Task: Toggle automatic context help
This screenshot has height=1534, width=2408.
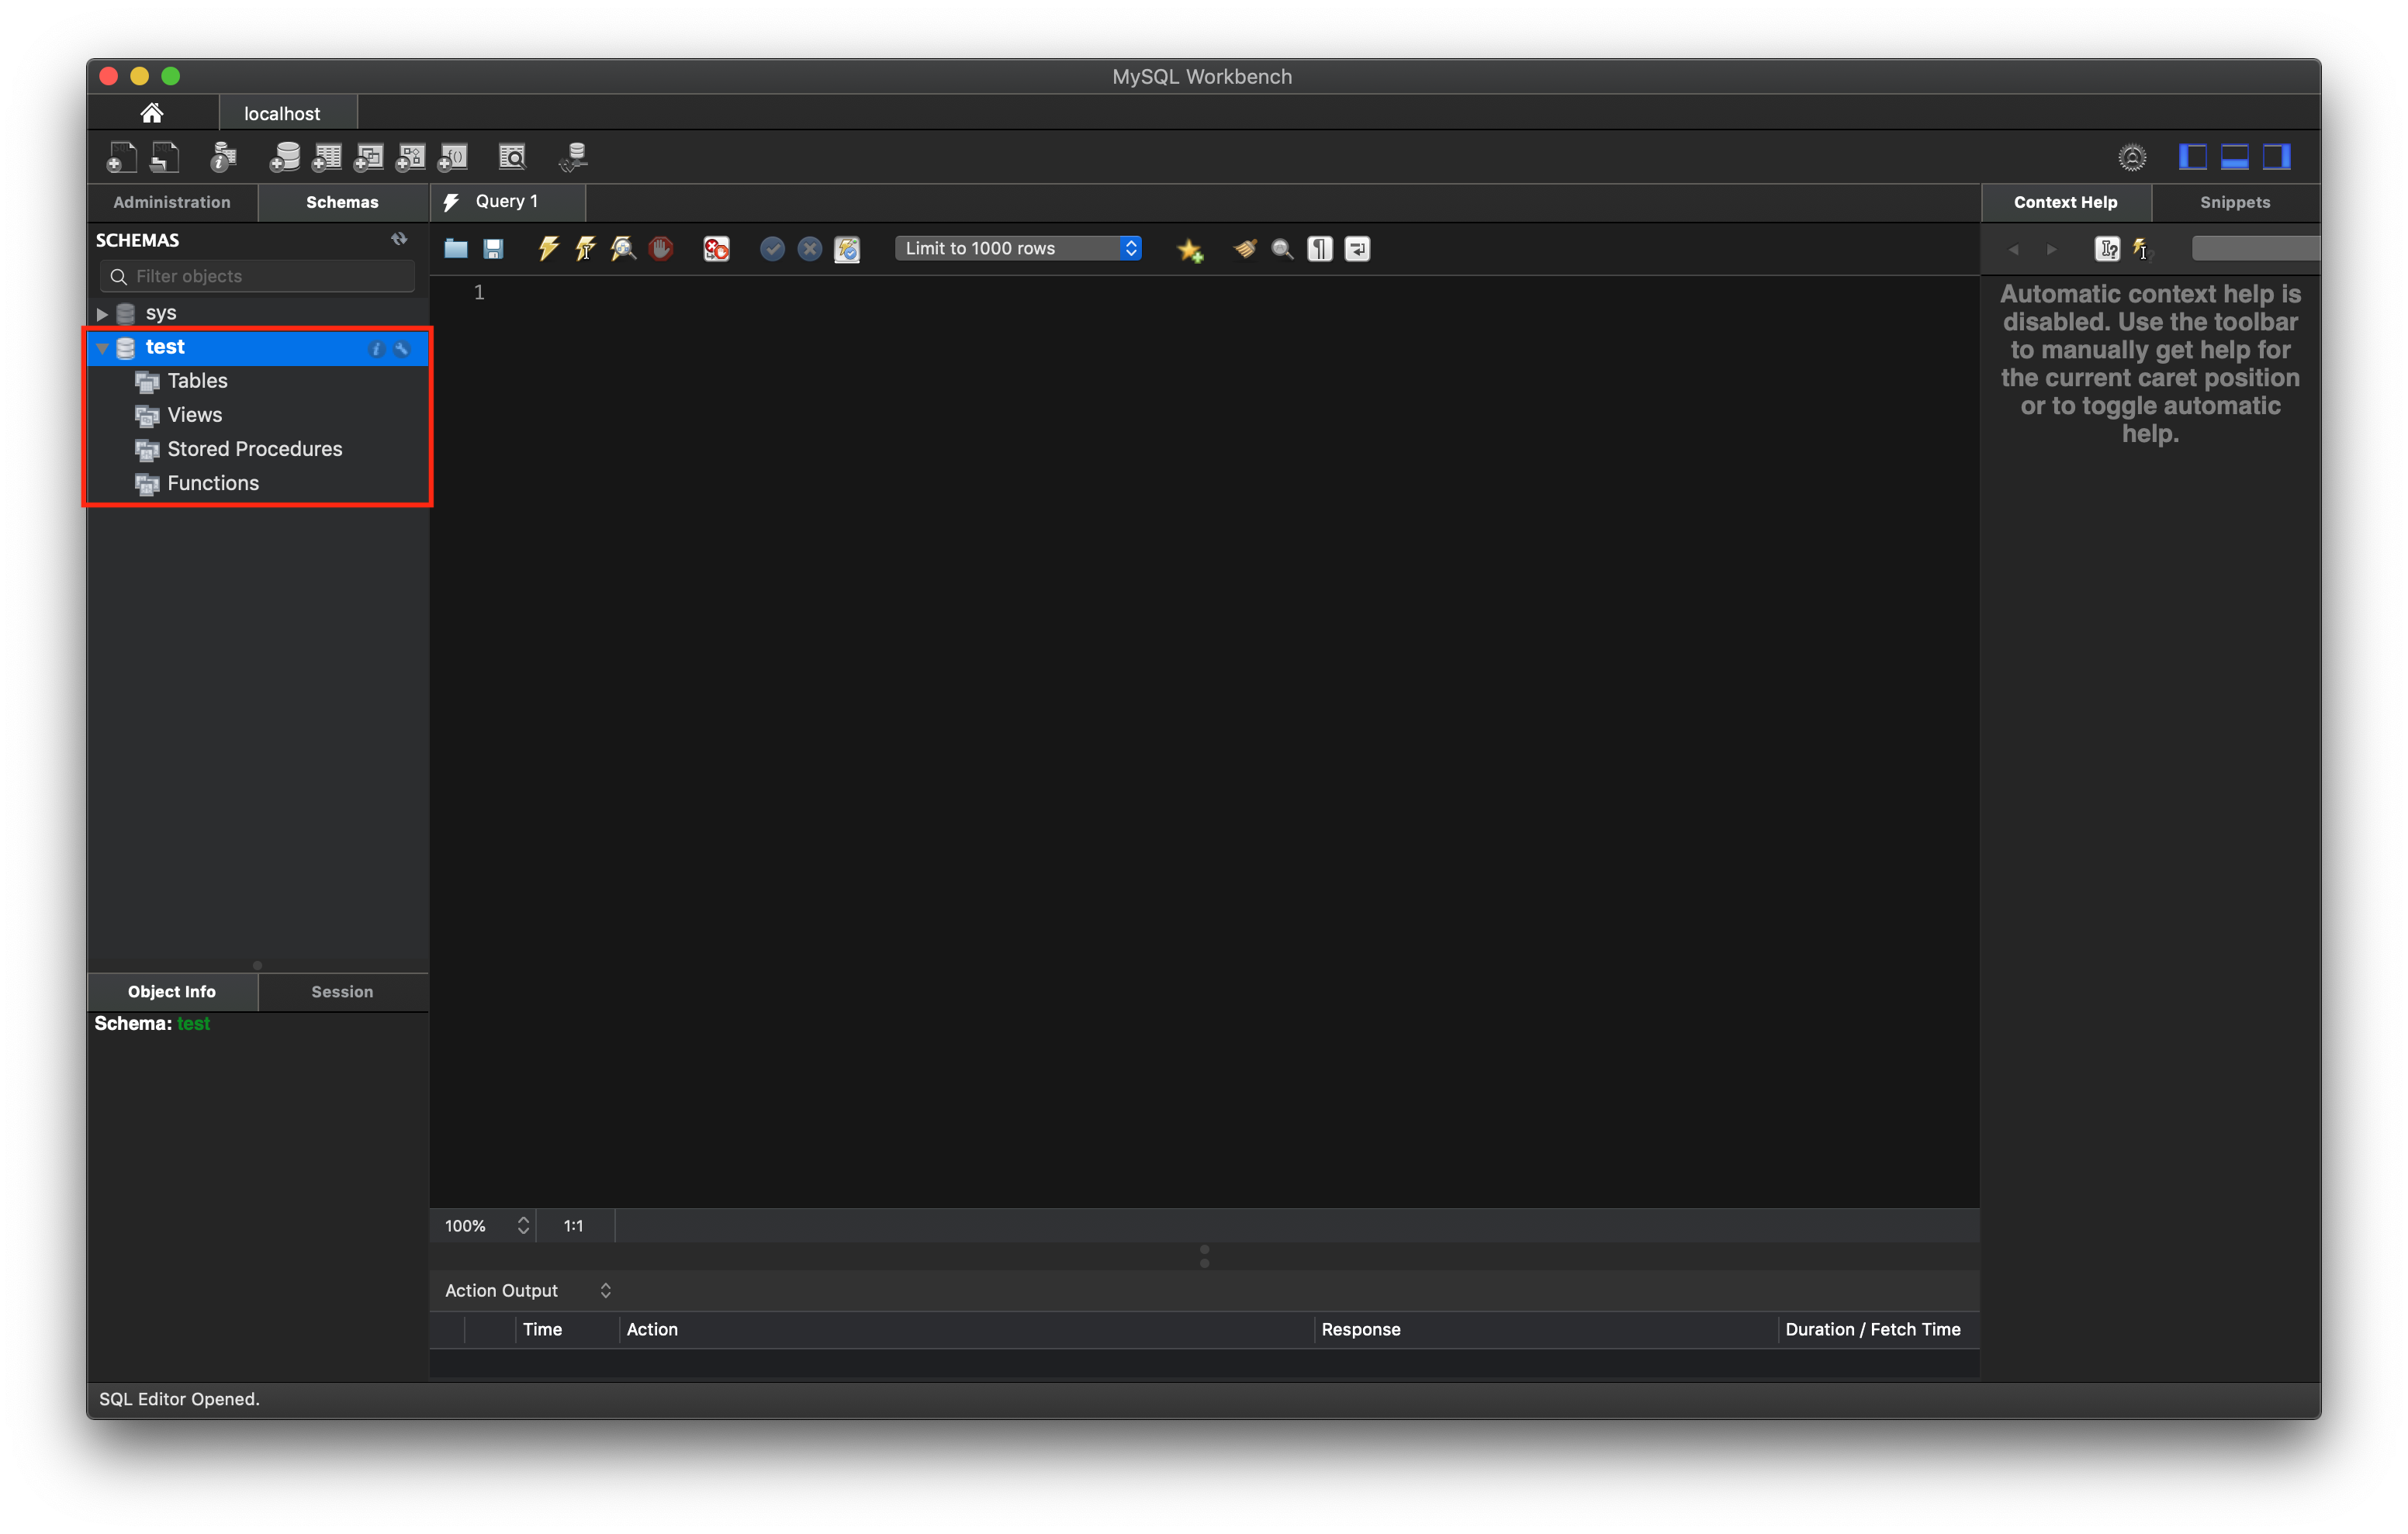Action: [2141, 249]
